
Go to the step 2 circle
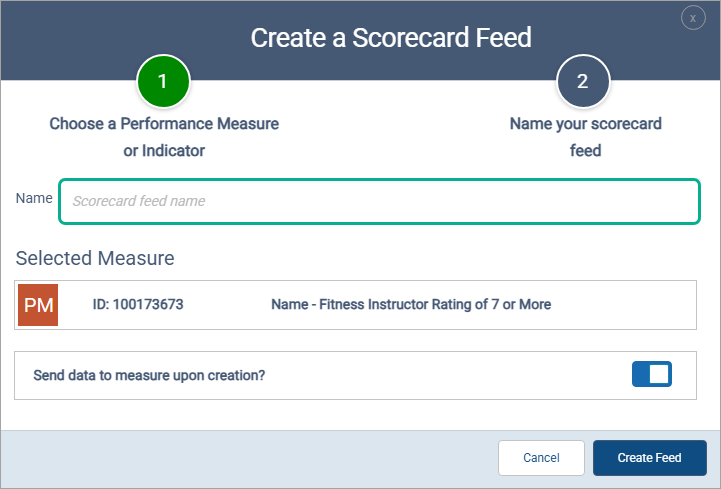(x=583, y=83)
